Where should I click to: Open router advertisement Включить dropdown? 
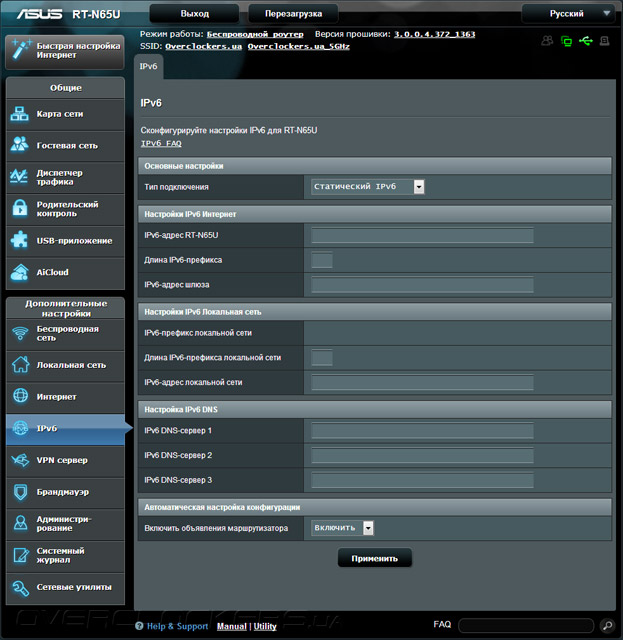point(342,528)
